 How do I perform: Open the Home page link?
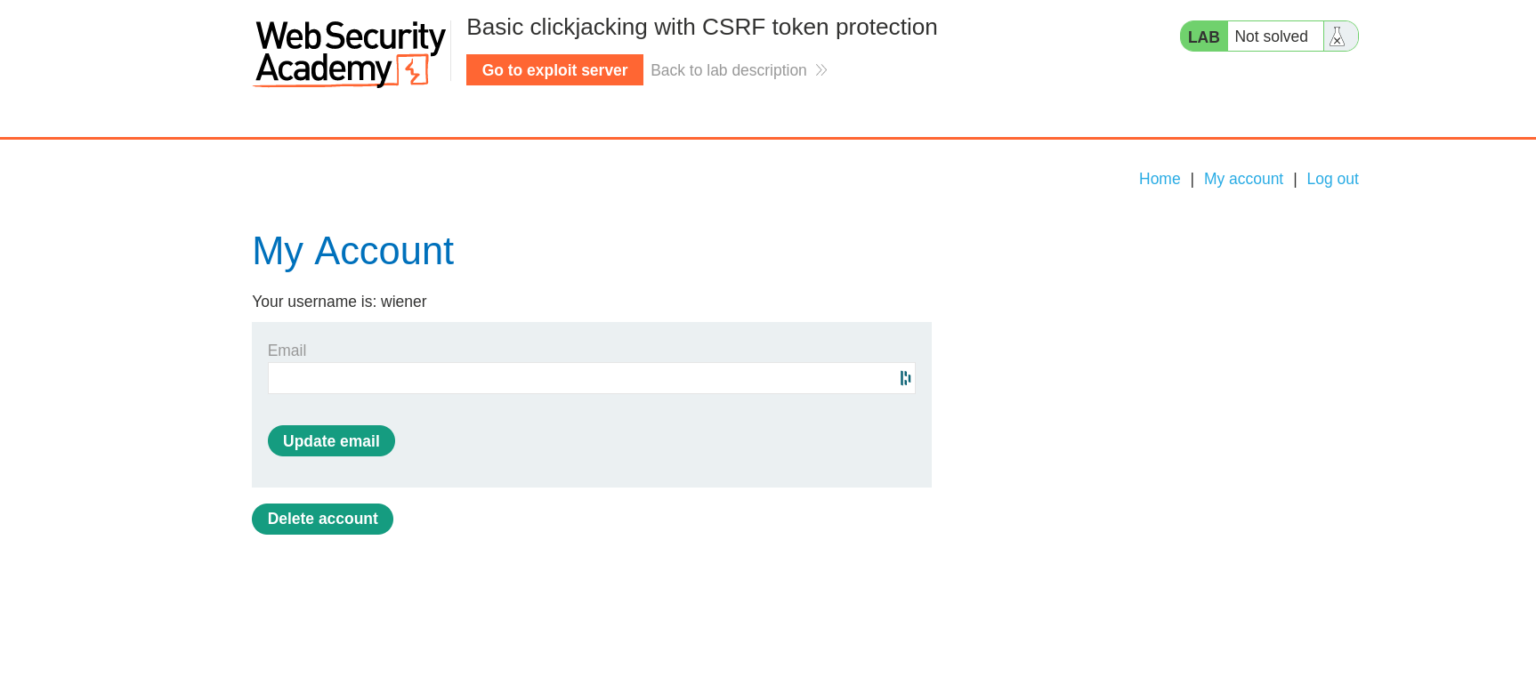point(1159,178)
